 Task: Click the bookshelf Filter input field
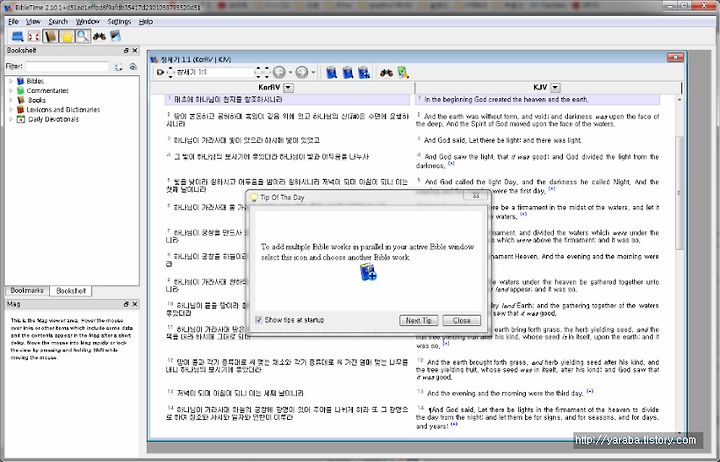pyautogui.click(x=68, y=67)
